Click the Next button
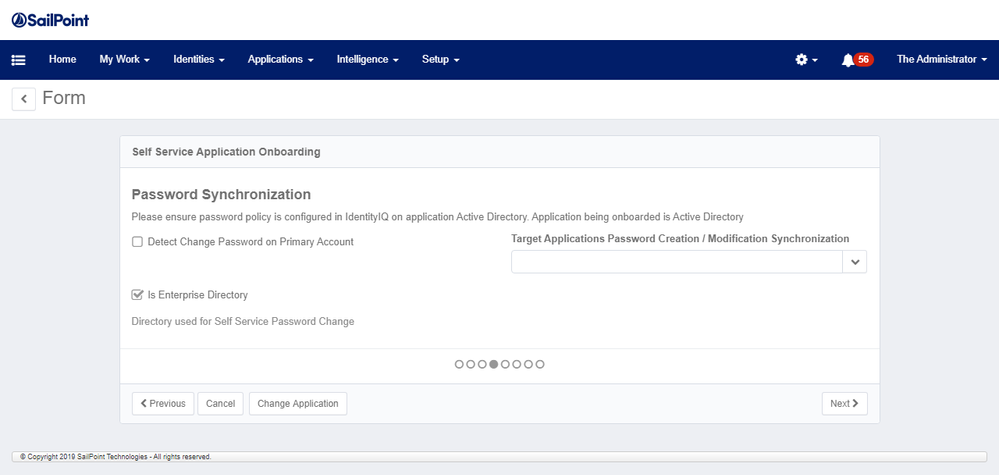999x475 pixels. click(844, 404)
